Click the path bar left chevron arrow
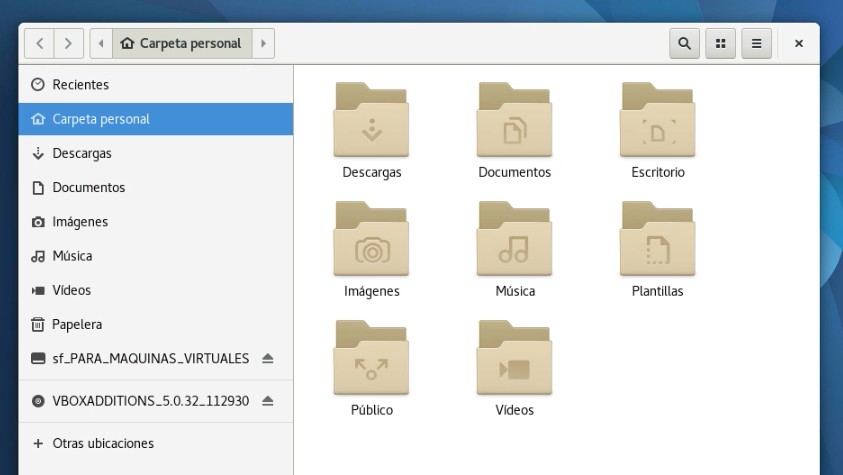 101,44
